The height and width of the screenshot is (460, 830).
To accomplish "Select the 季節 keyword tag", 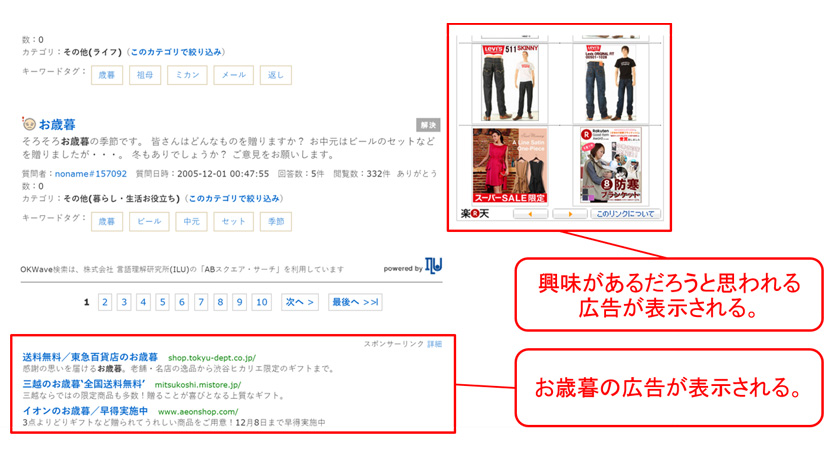I will [276, 221].
